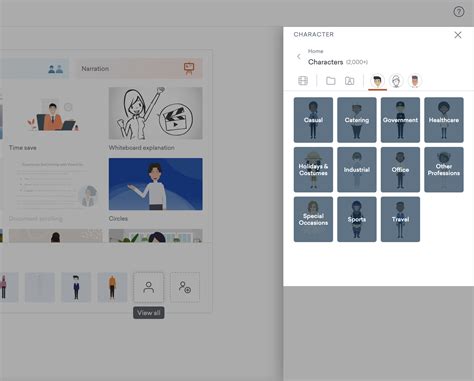Screen dimensions: 474x381
Task: Open the plain folder icon tab
Action: pyautogui.click(x=331, y=81)
